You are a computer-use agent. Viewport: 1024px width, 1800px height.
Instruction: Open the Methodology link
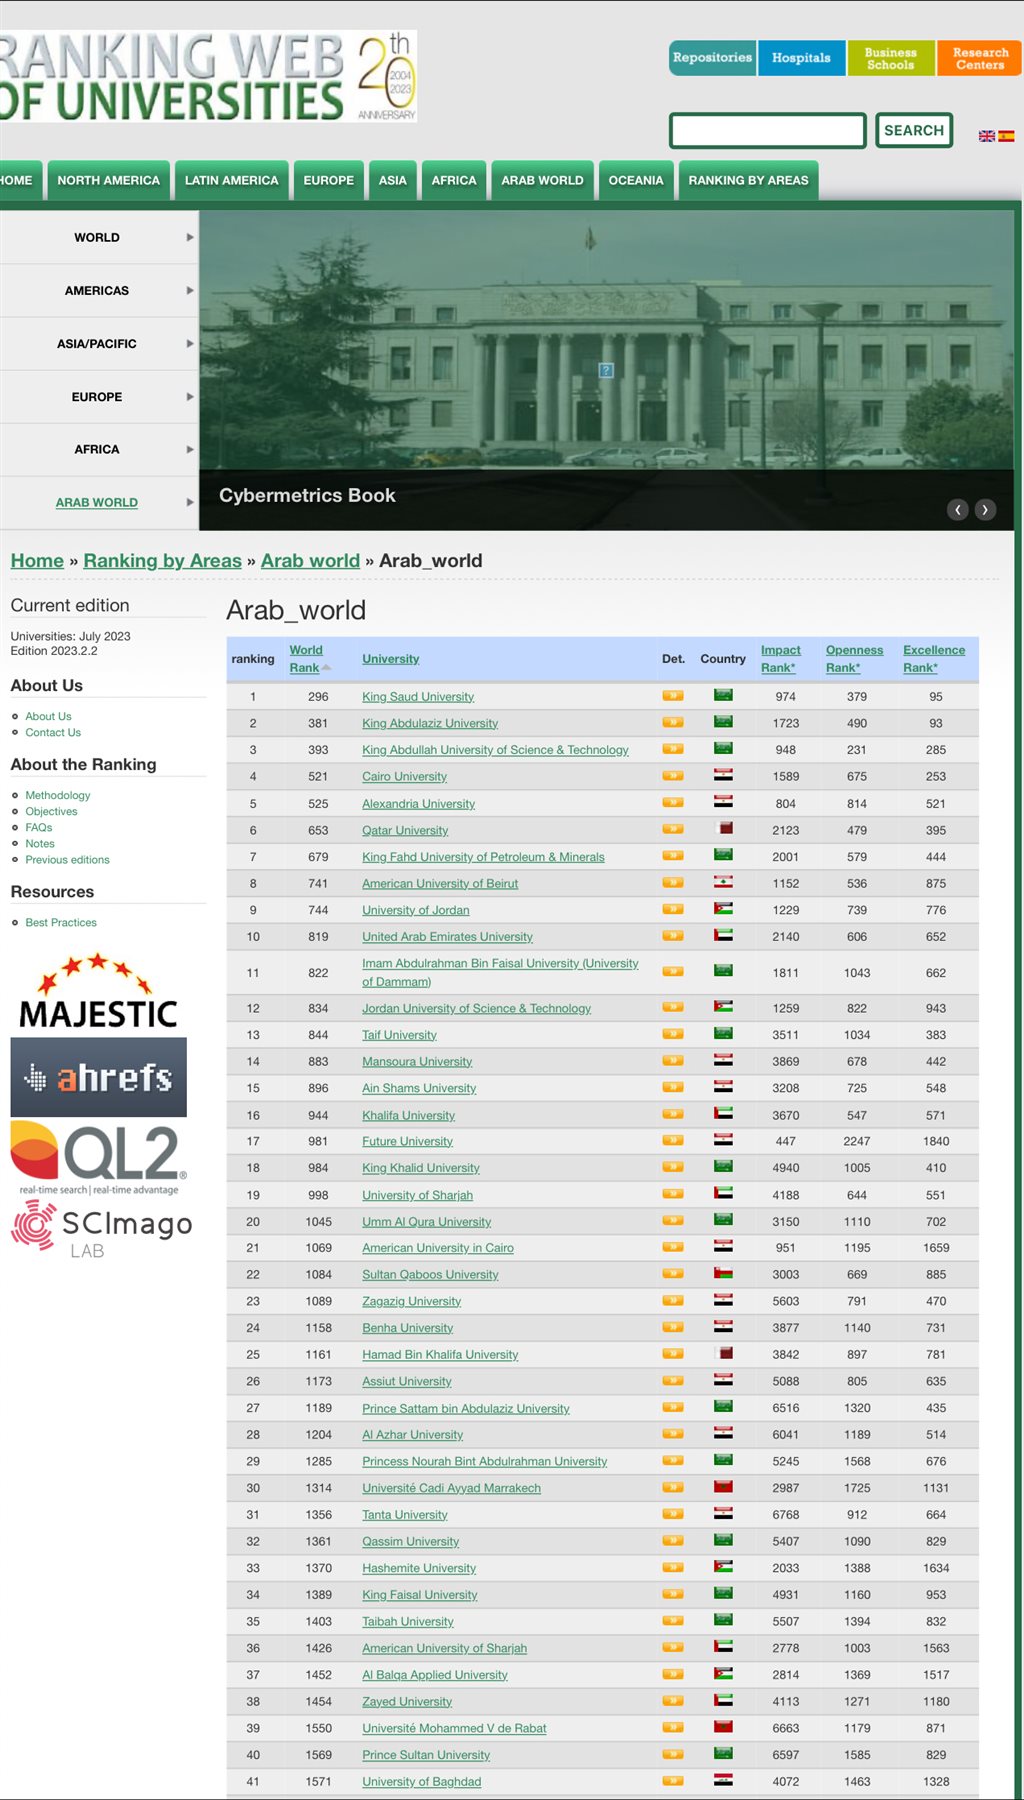click(58, 795)
